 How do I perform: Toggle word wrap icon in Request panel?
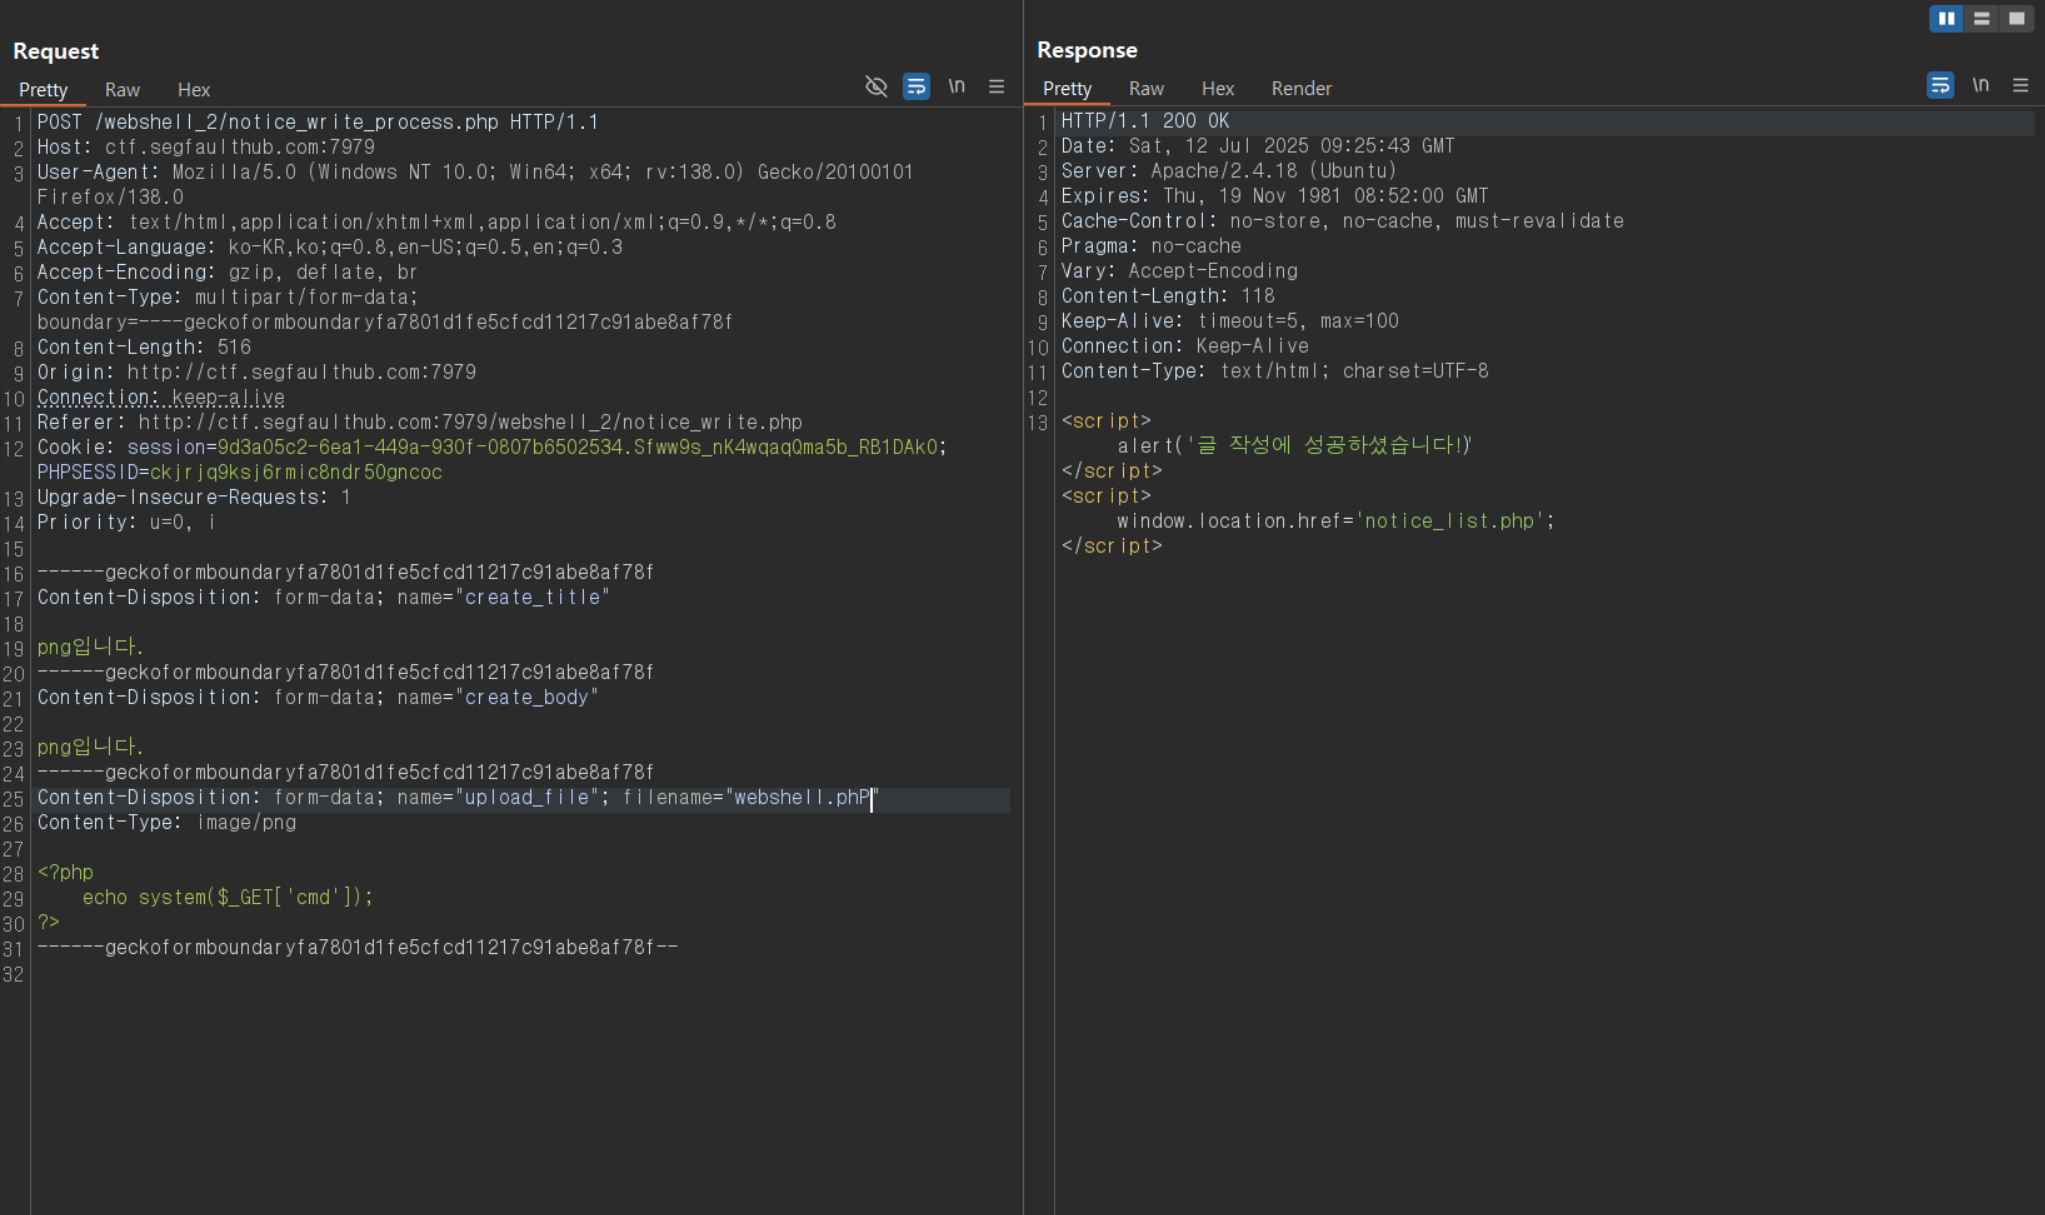(x=916, y=87)
